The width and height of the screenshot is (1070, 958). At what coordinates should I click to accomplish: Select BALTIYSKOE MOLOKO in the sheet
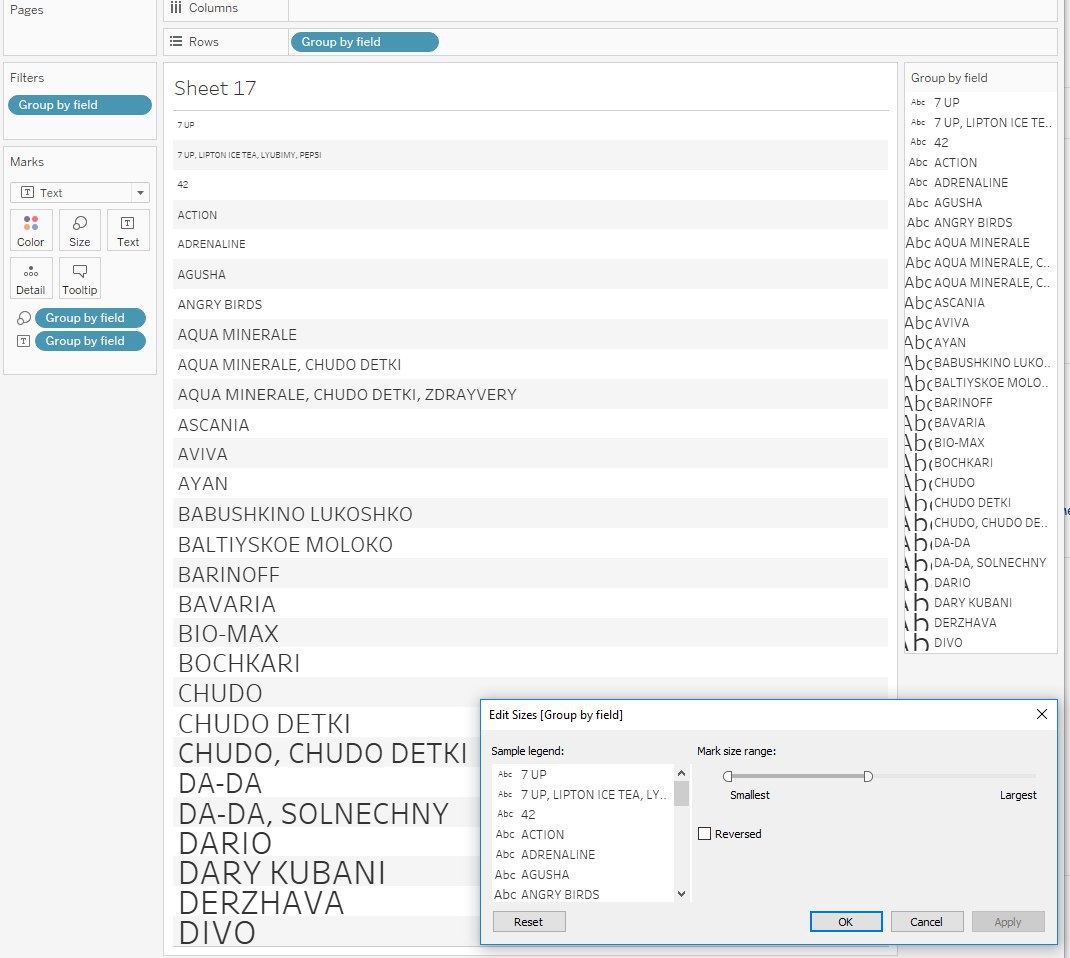(x=285, y=545)
